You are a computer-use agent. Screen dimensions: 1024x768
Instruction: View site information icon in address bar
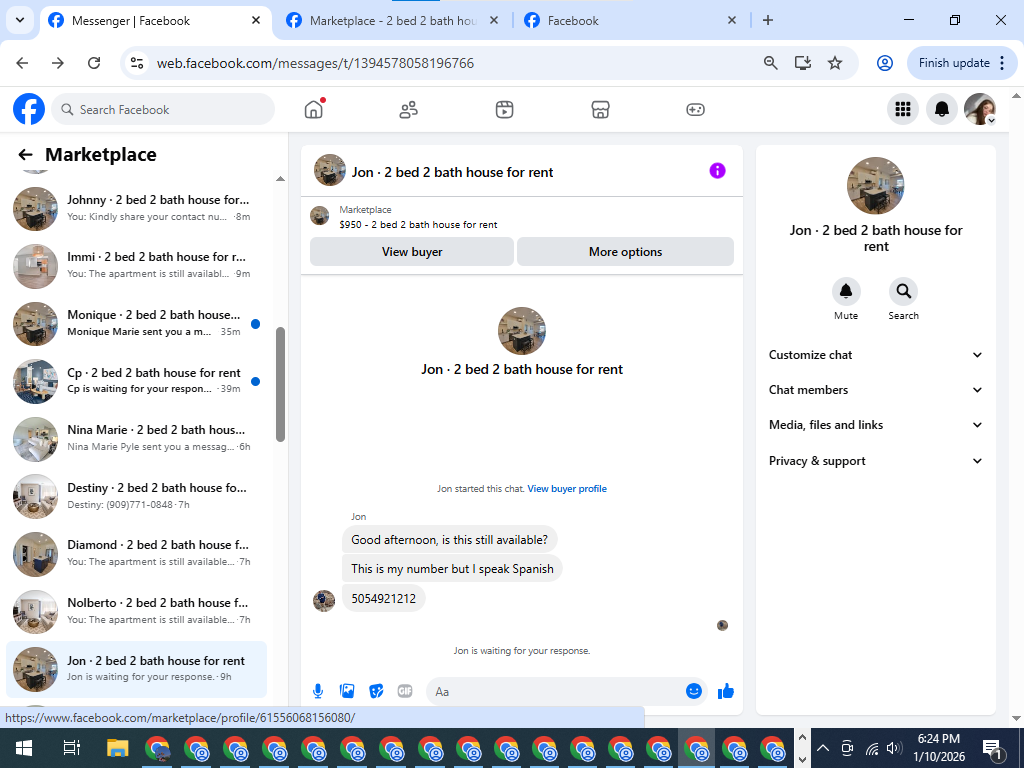(137, 63)
